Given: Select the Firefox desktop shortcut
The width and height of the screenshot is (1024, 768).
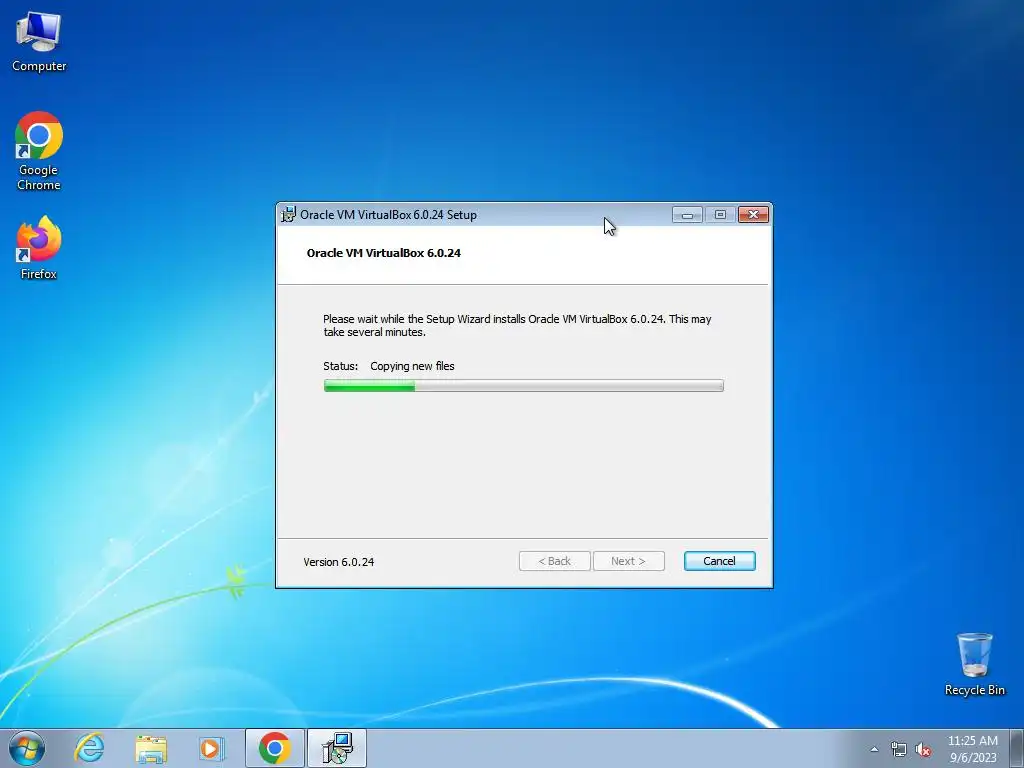Looking at the screenshot, I should (x=39, y=248).
